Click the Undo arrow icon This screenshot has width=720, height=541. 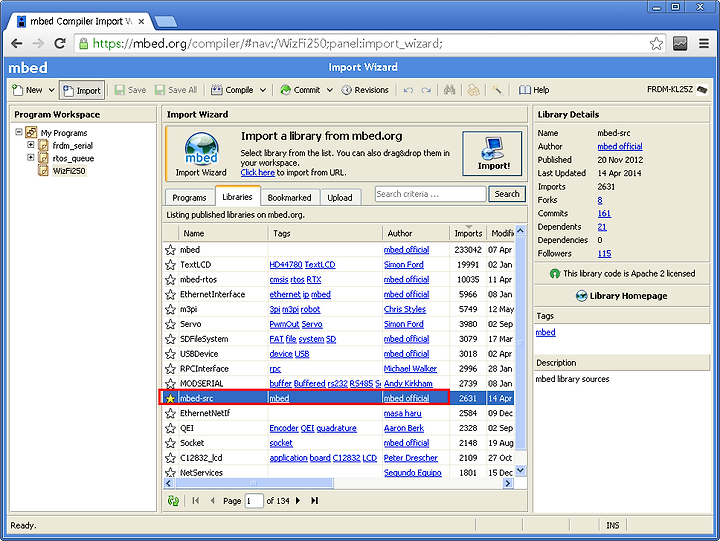408,90
